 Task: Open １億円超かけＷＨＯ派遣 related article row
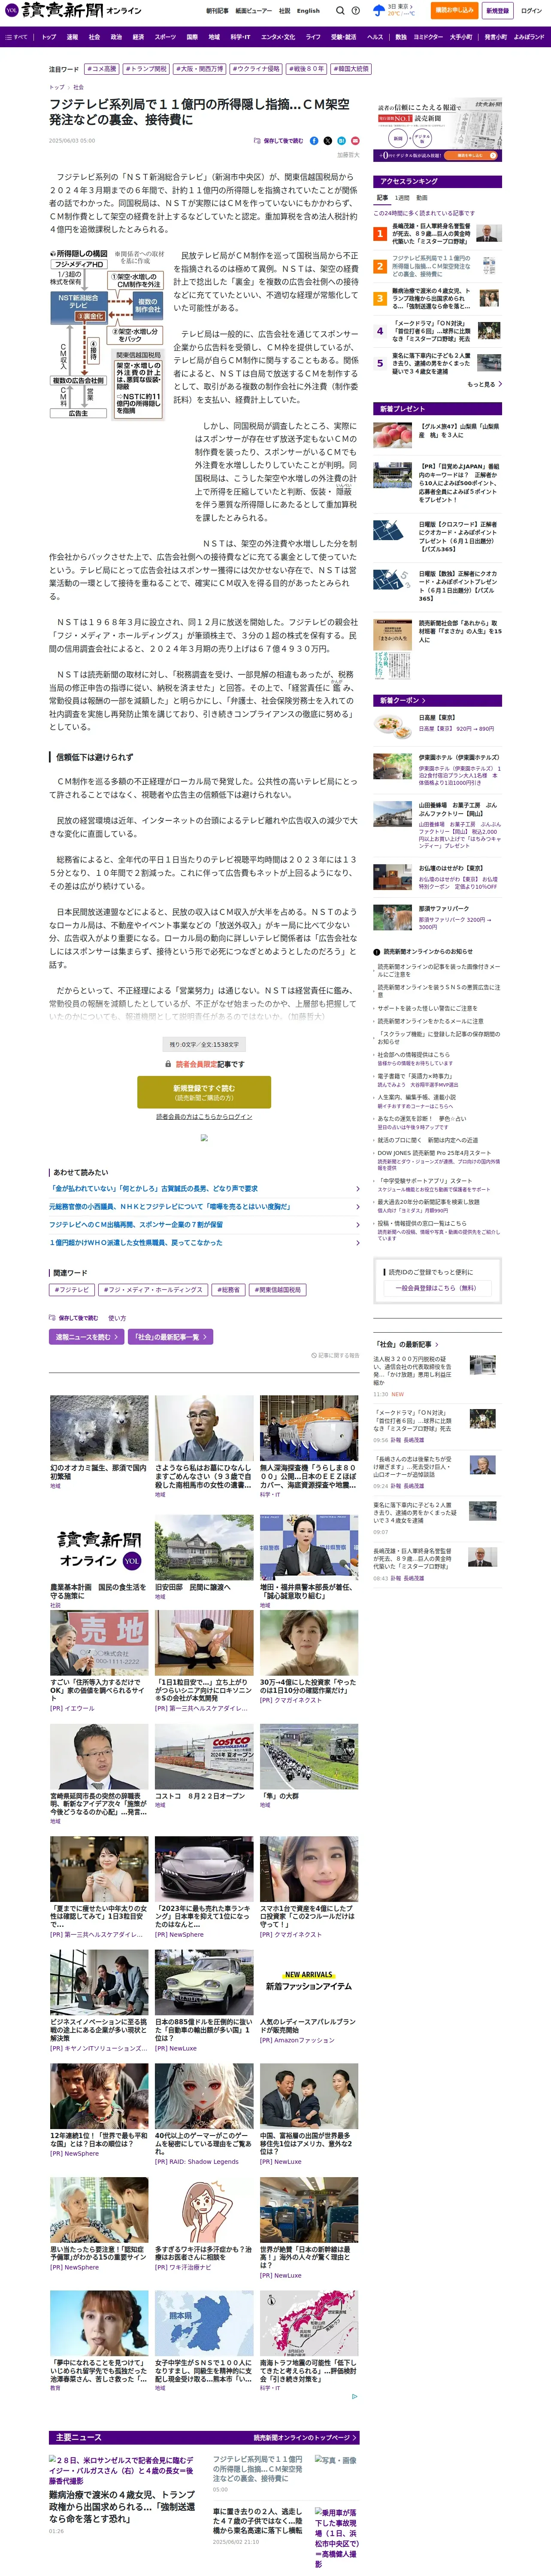coord(204,1242)
